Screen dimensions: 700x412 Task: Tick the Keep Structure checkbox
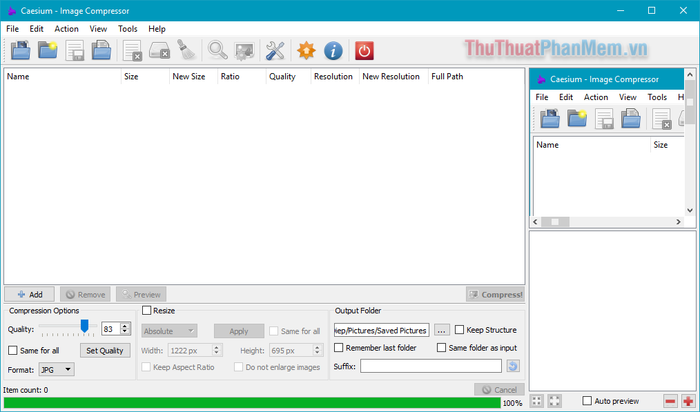[459, 330]
